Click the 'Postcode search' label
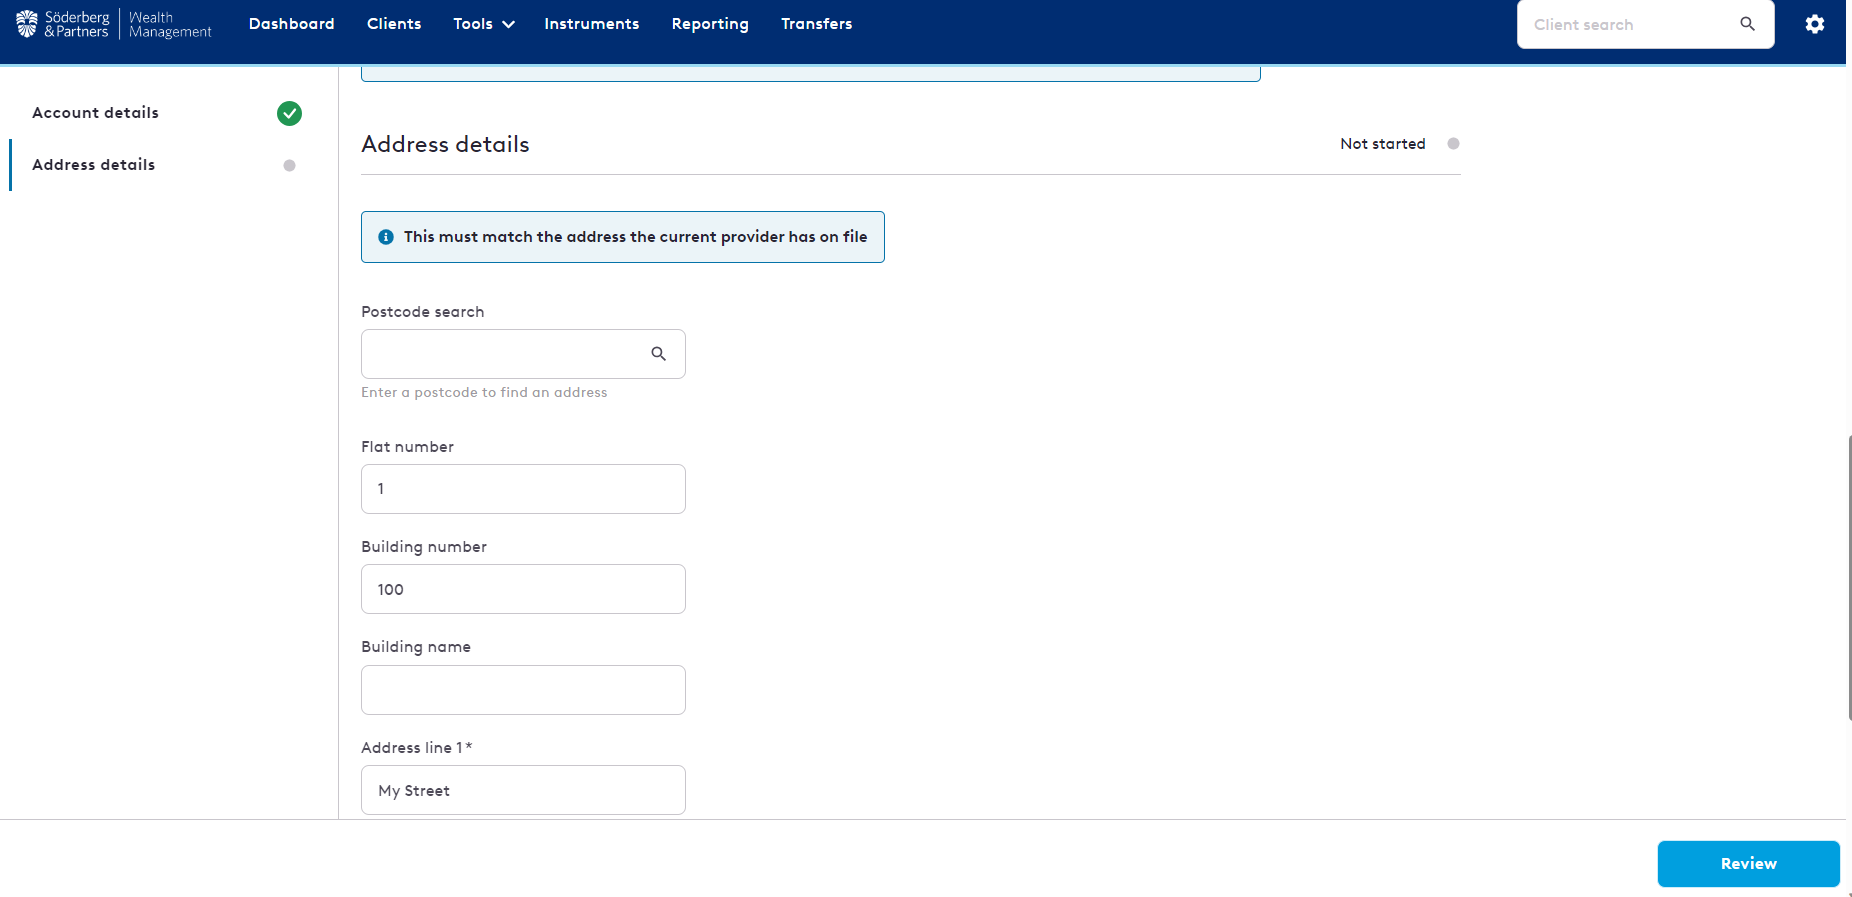 (423, 312)
